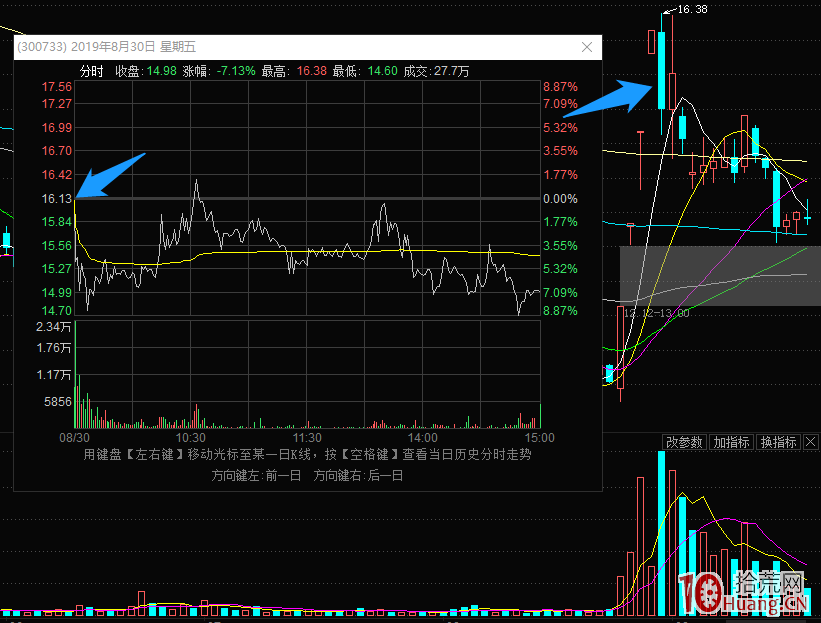Click the 14.70 price axis label
Viewport: 821px width, 623px height.
coord(57,310)
